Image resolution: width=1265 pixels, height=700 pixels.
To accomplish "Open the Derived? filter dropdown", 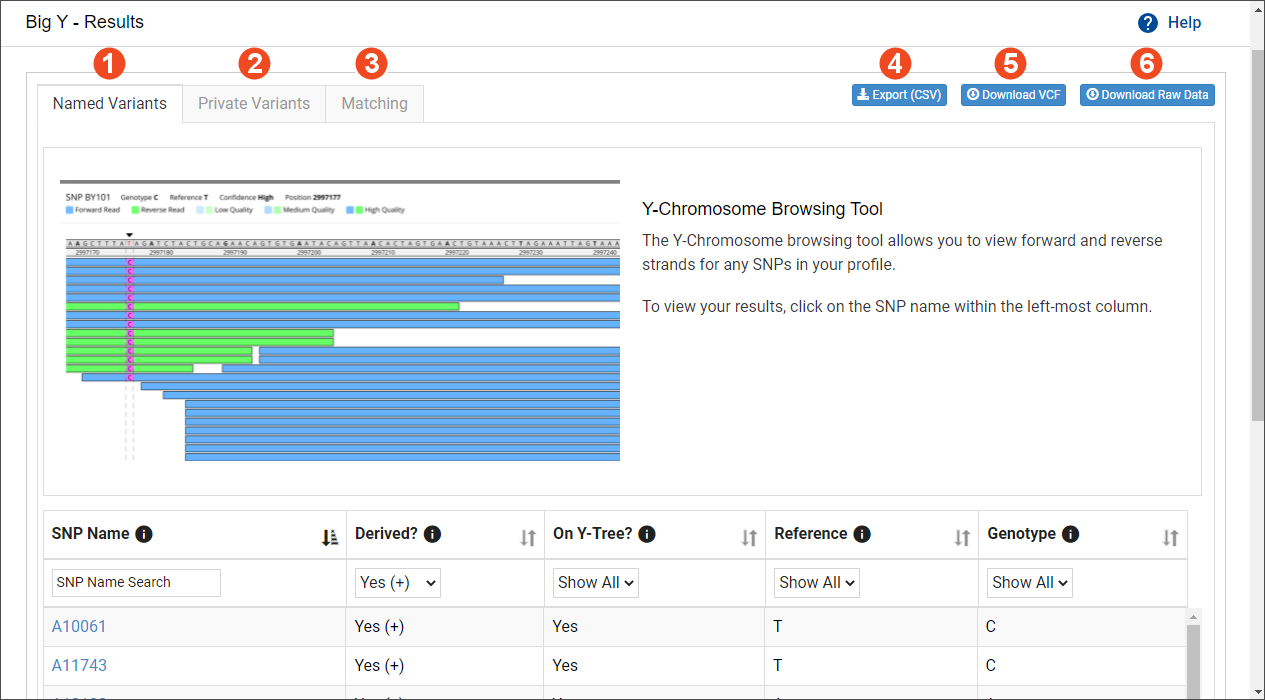I will [x=398, y=582].
